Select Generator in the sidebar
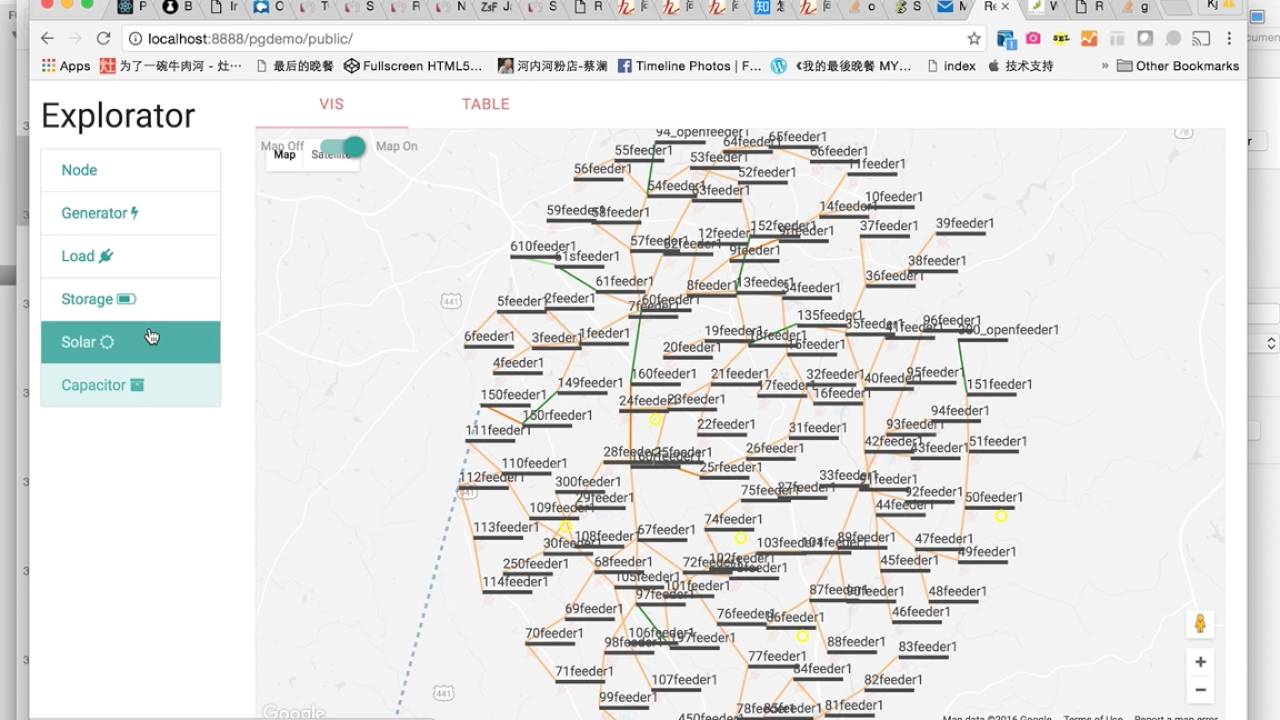1280x720 pixels. (130, 213)
